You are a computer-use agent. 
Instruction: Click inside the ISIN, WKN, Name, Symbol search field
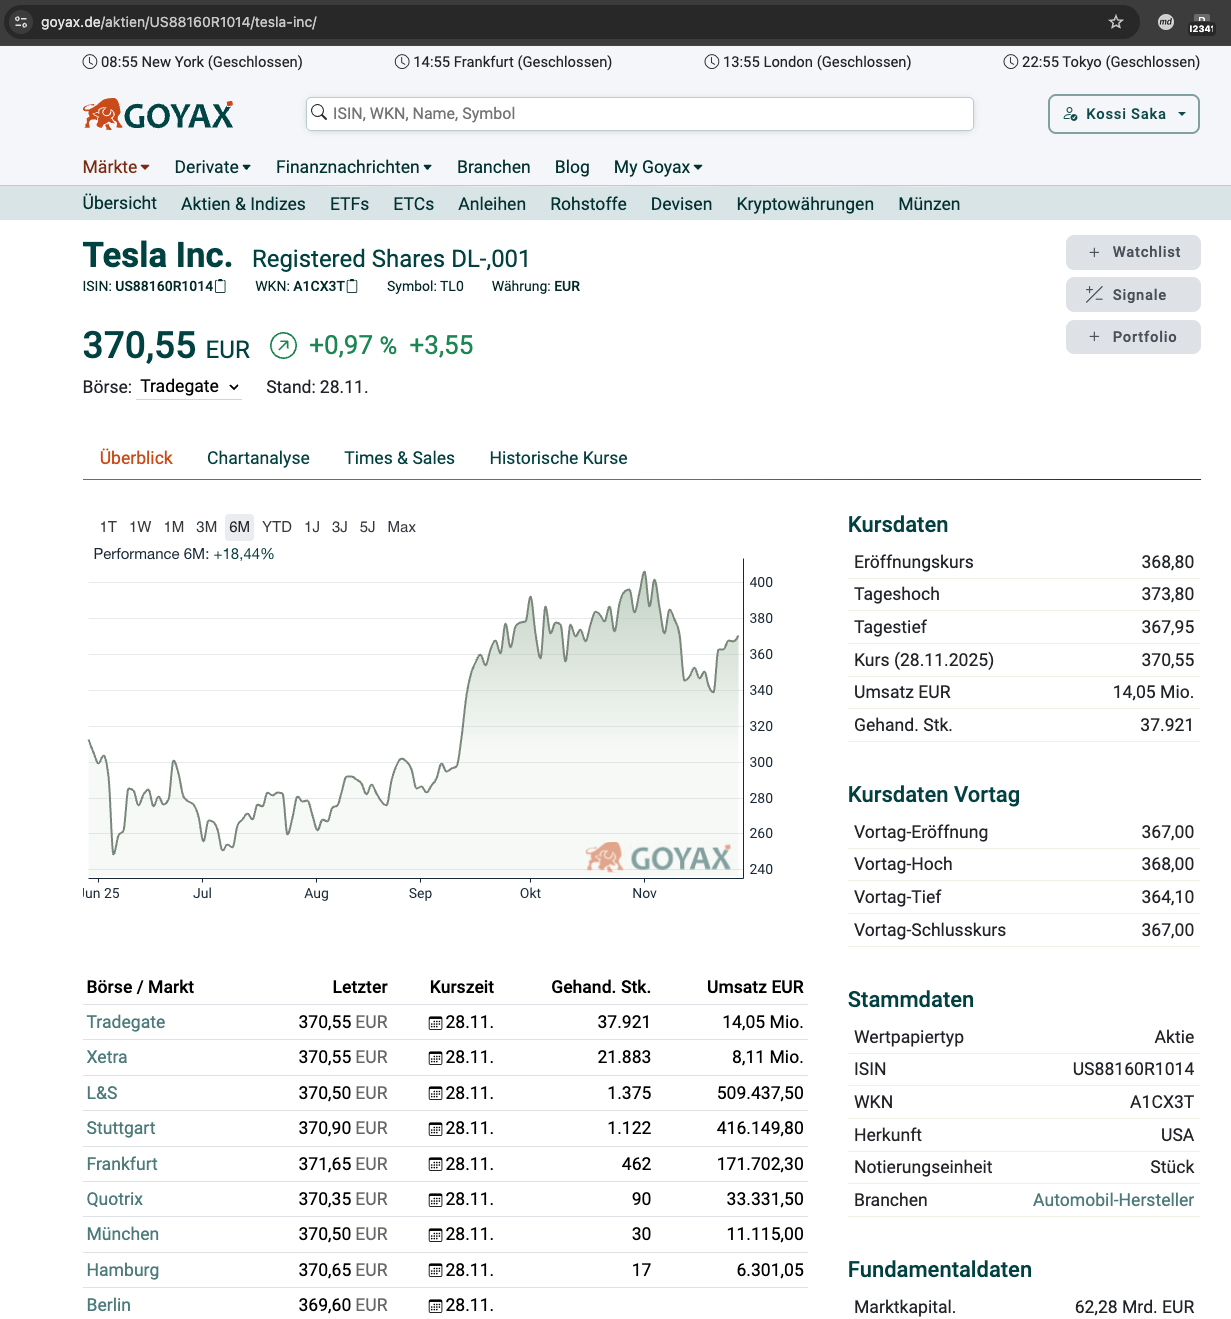640,113
